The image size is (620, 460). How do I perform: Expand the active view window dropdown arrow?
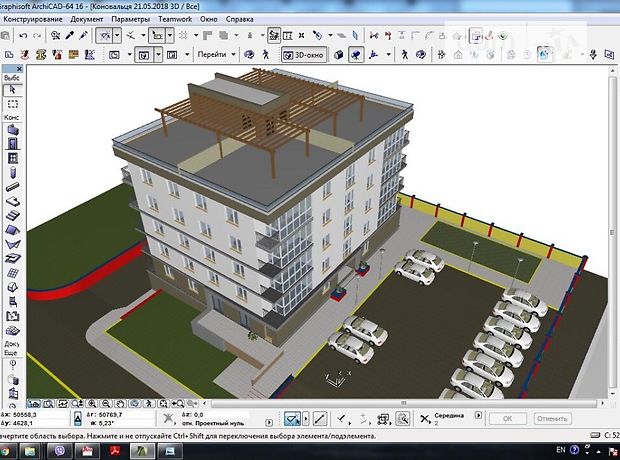point(158,55)
